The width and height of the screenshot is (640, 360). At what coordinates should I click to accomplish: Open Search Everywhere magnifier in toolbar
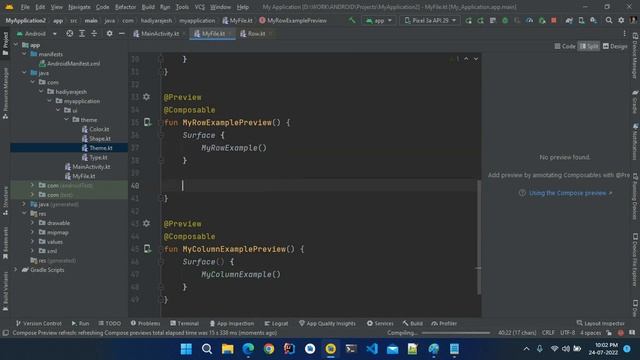pyautogui.click(x=609, y=20)
